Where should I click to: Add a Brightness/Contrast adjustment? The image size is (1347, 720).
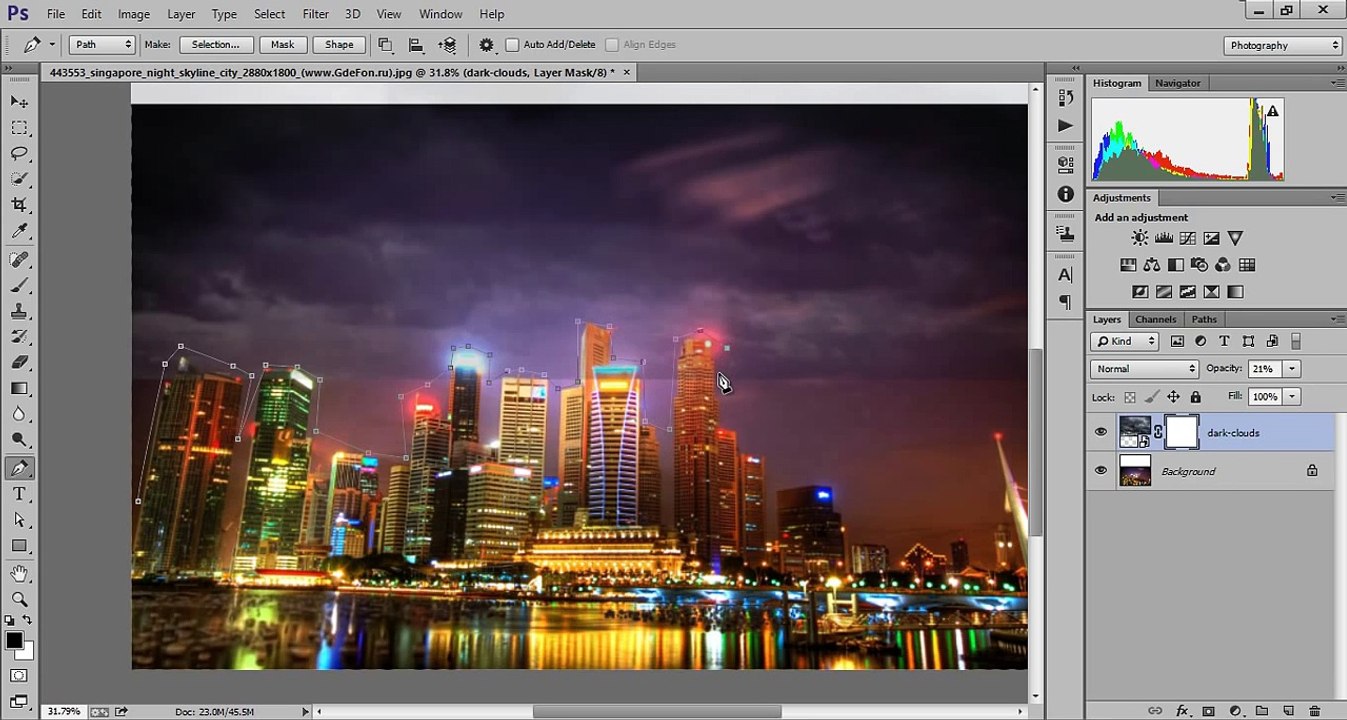click(1140, 238)
